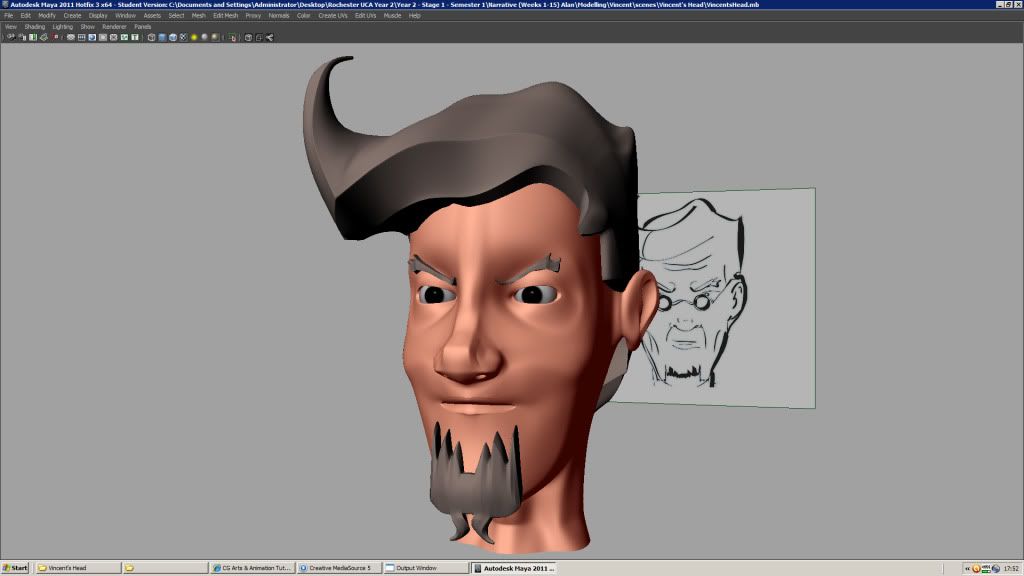Switch to Vincent's Head folder in taskbar

pos(78,568)
